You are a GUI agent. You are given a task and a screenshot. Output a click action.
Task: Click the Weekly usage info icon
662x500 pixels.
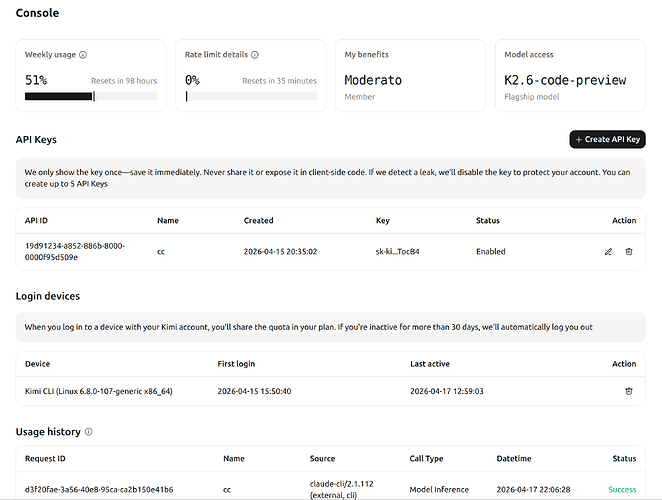coord(83,55)
